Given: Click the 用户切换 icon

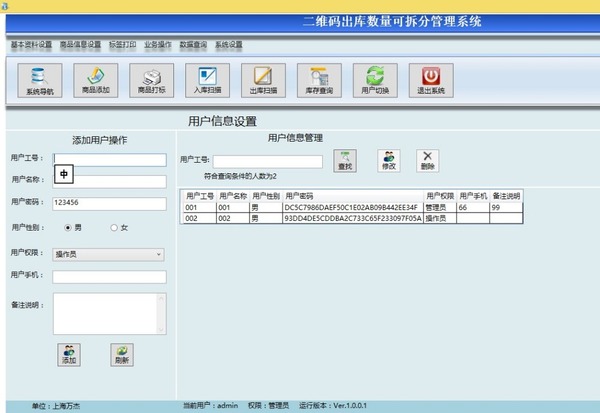Looking at the screenshot, I should [375, 79].
